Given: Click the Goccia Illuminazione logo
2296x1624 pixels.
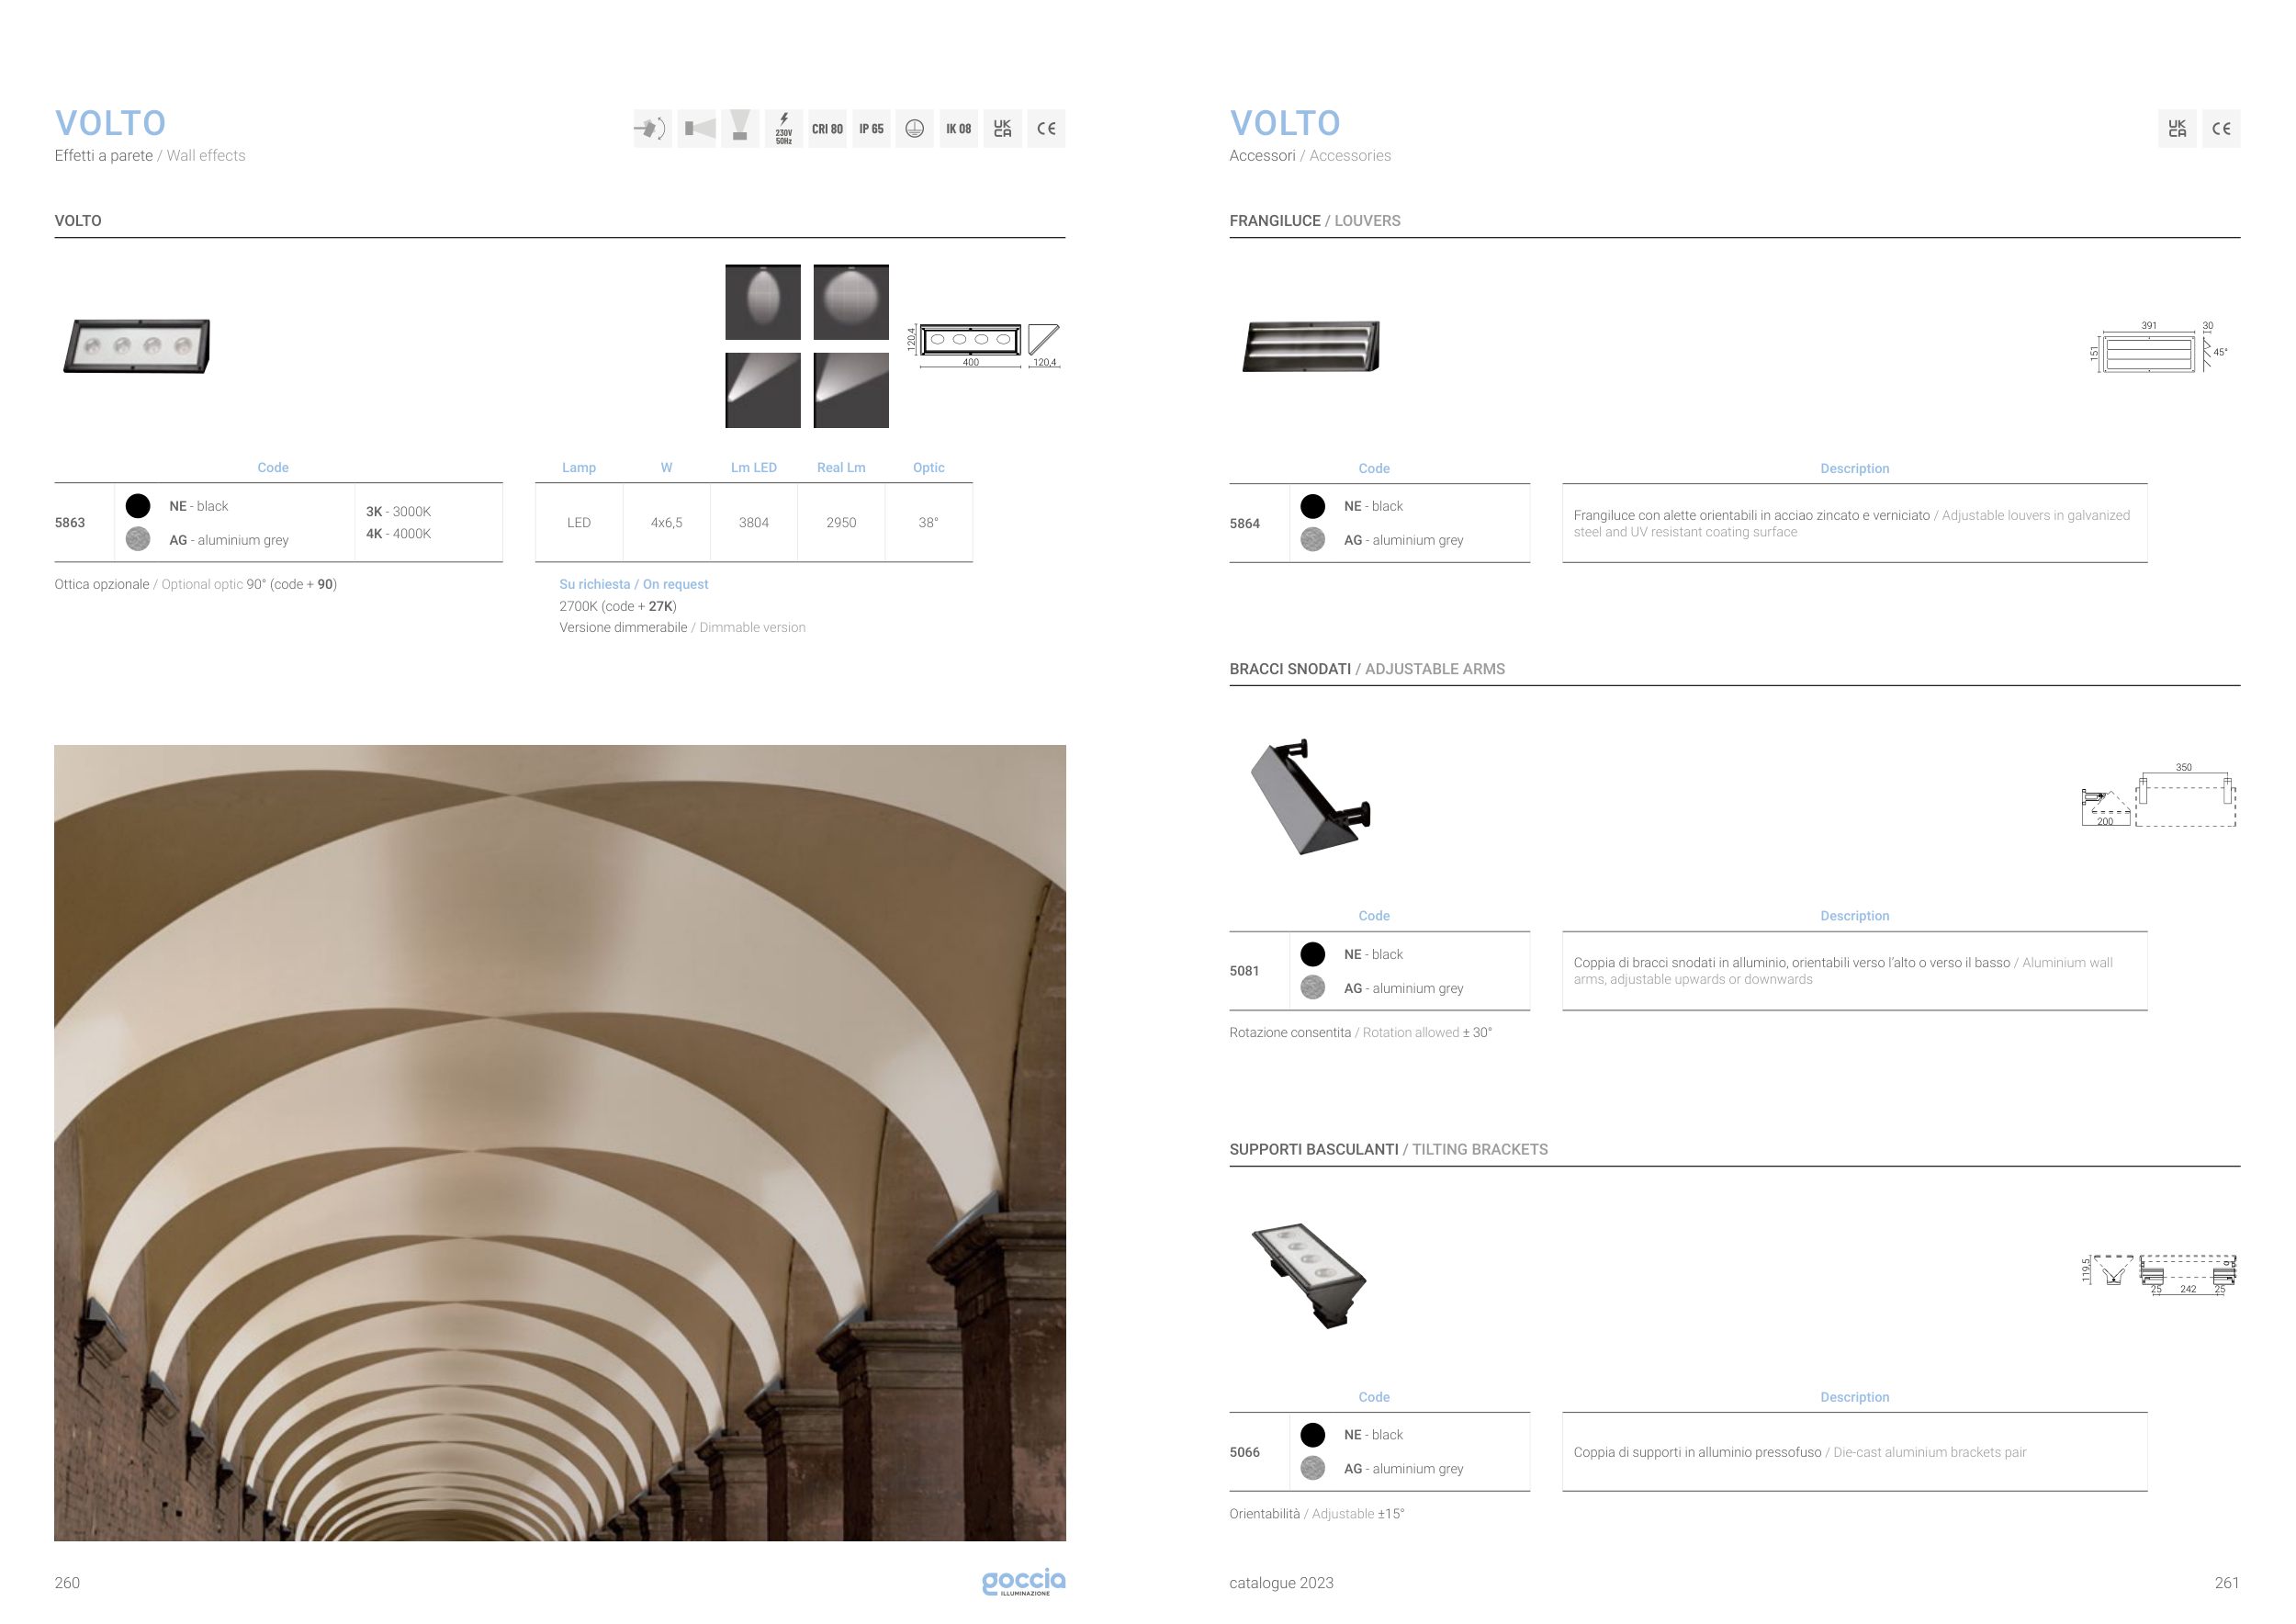Looking at the screenshot, I should pos(1023,1581).
